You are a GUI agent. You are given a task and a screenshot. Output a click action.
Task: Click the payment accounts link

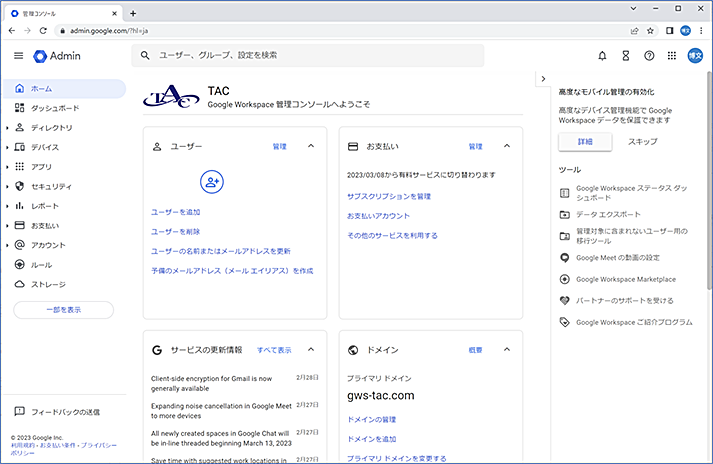pos(378,216)
